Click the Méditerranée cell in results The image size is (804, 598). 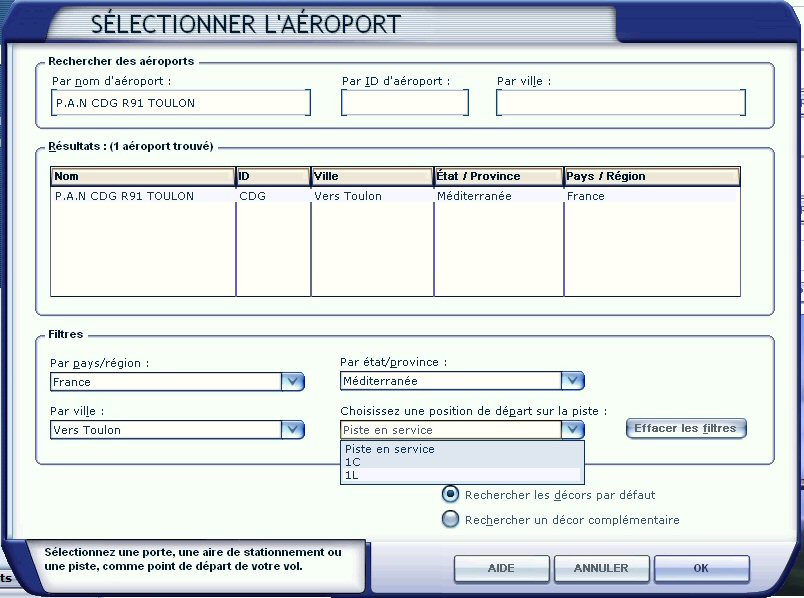coord(474,196)
